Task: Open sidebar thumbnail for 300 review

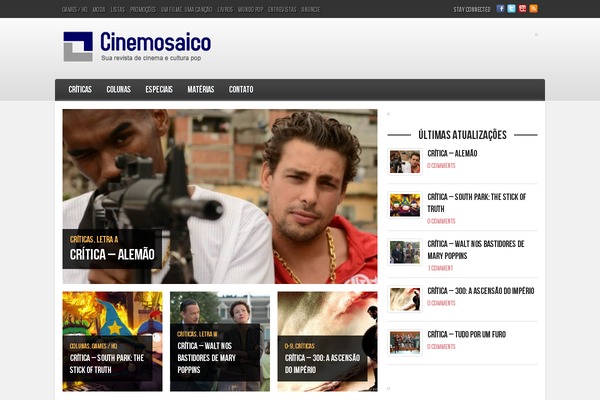Action: [405, 299]
